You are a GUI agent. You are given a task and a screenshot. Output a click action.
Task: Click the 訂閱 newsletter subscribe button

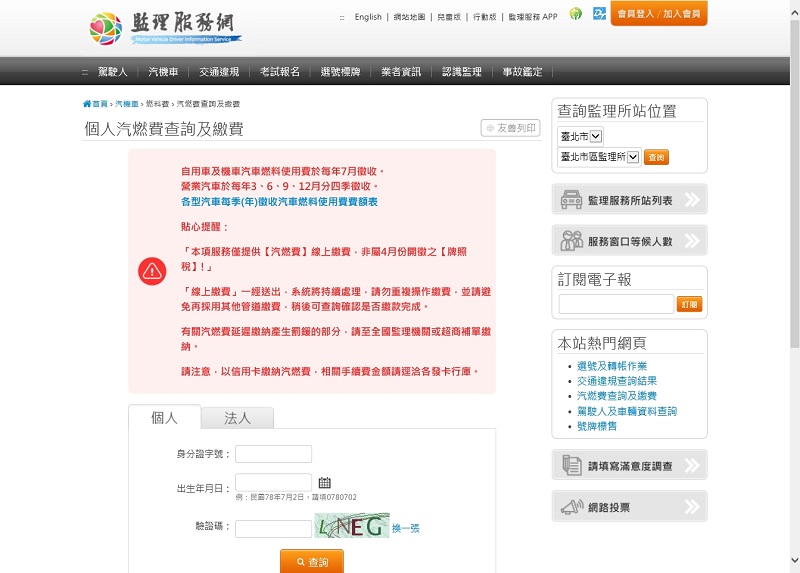pos(689,304)
